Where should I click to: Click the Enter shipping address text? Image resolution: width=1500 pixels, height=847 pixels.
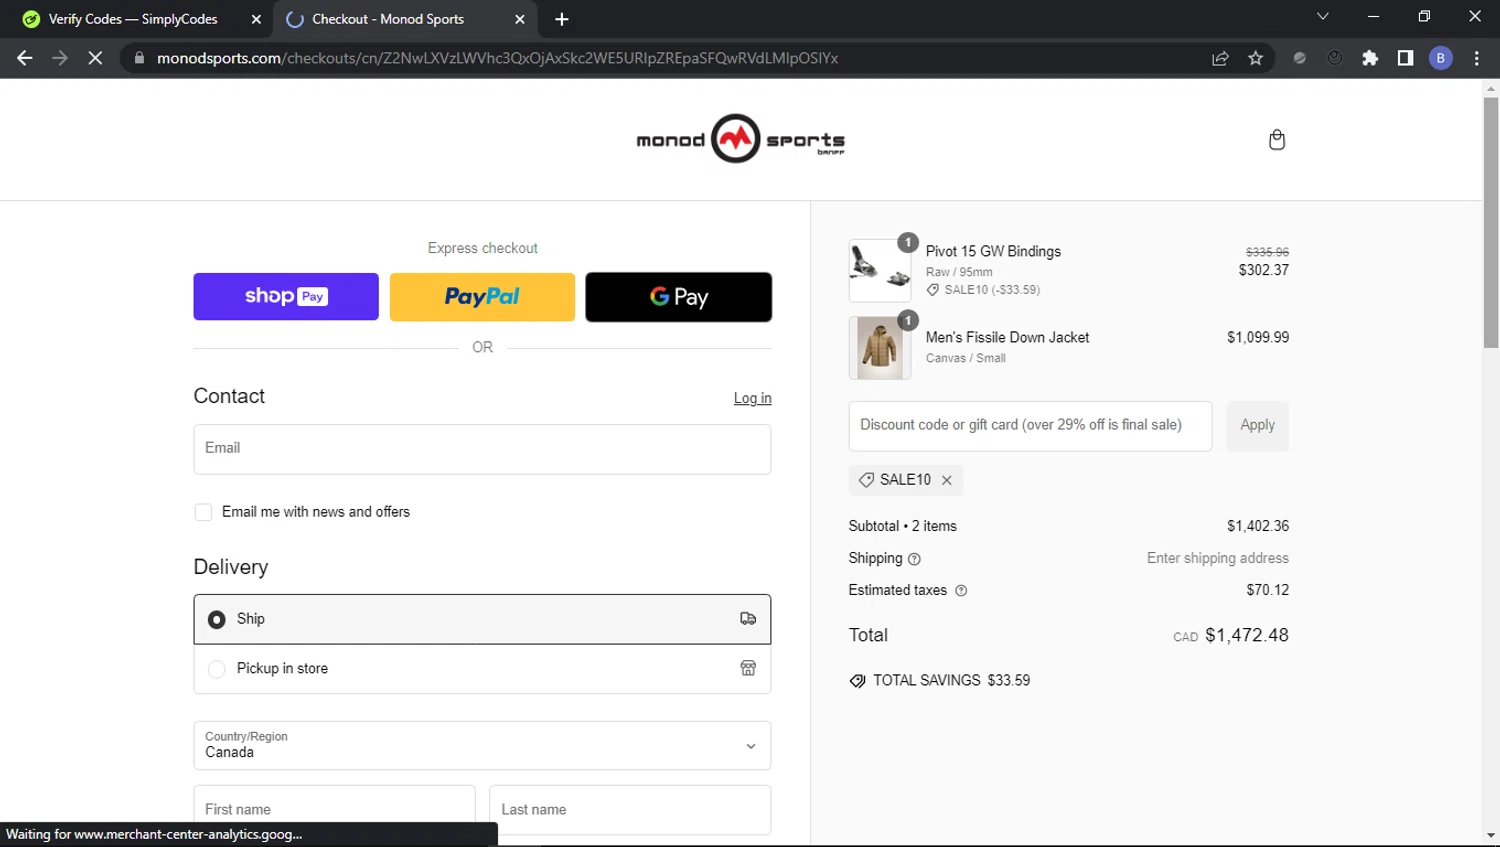(1217, 559)
